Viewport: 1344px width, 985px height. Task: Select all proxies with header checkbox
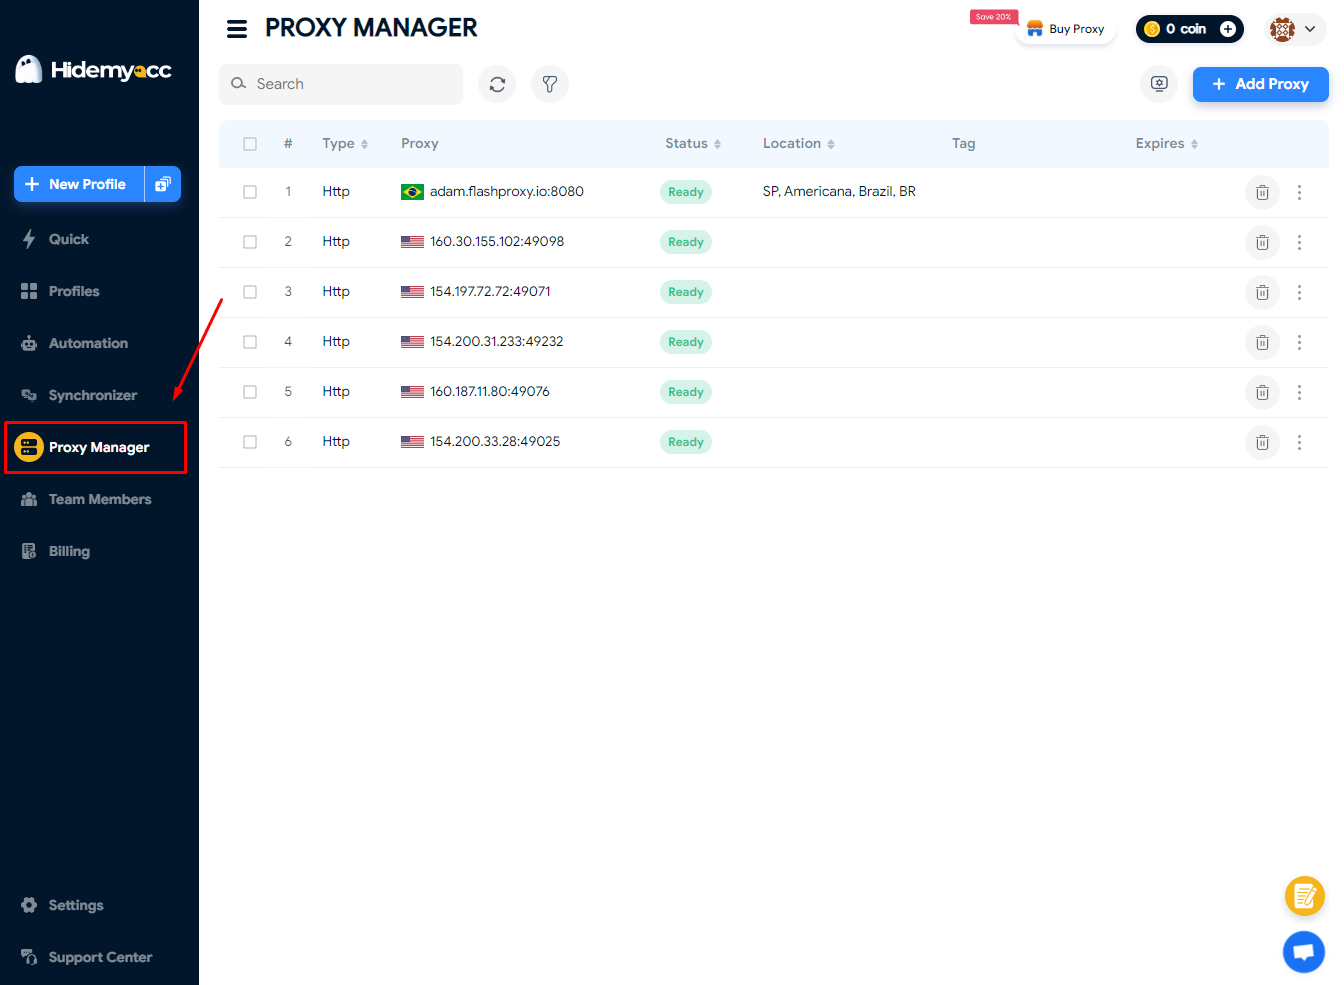[x=250, y=144]
